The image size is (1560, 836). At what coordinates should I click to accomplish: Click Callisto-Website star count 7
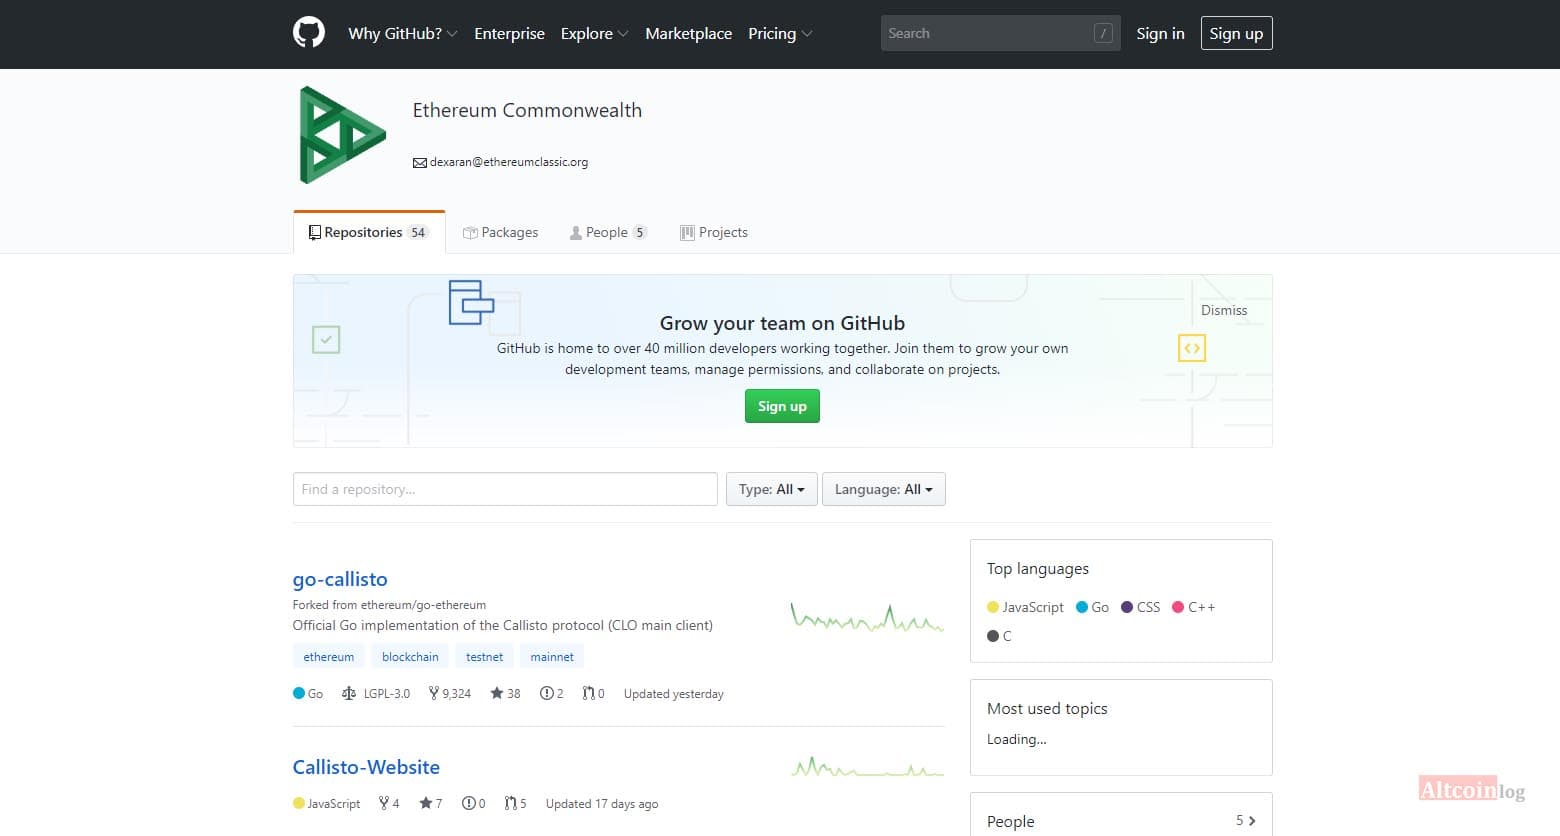tap(431, 803)
